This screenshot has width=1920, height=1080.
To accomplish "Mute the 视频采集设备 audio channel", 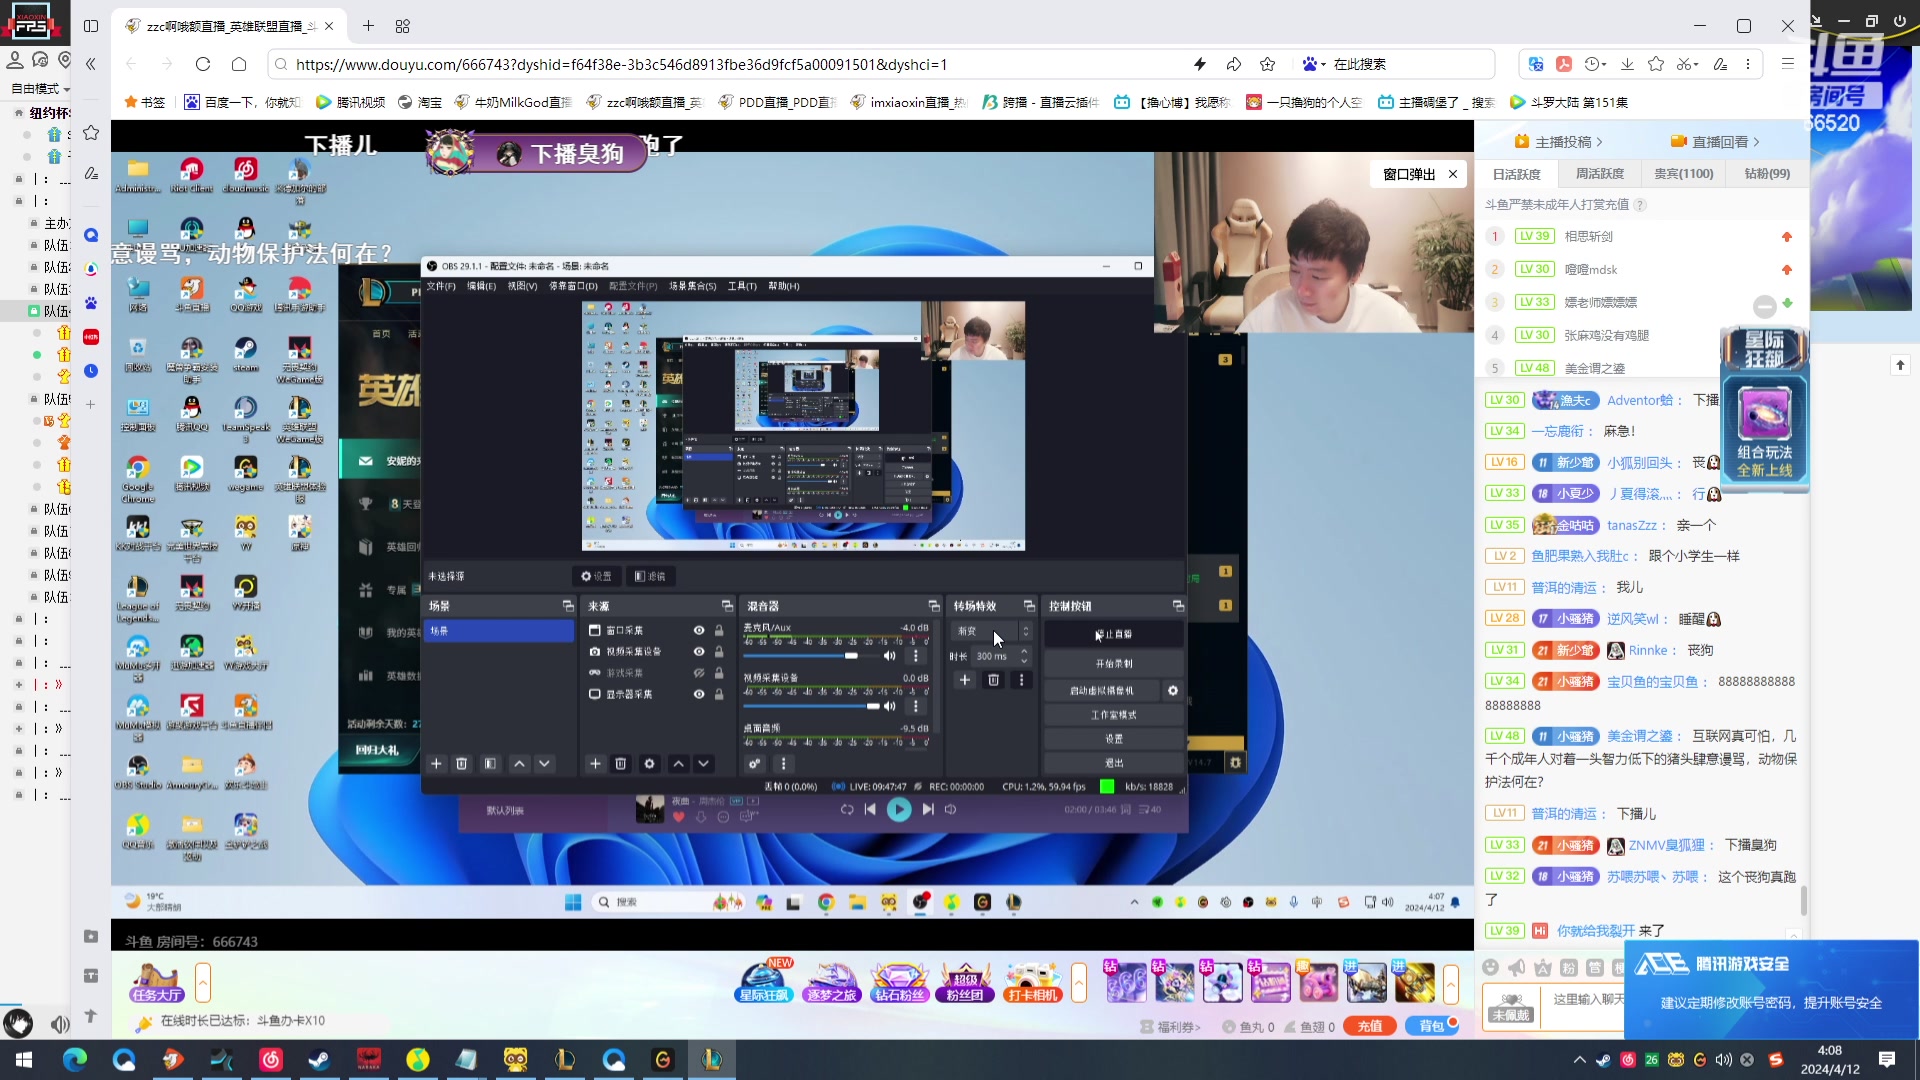I will point(889,706).
